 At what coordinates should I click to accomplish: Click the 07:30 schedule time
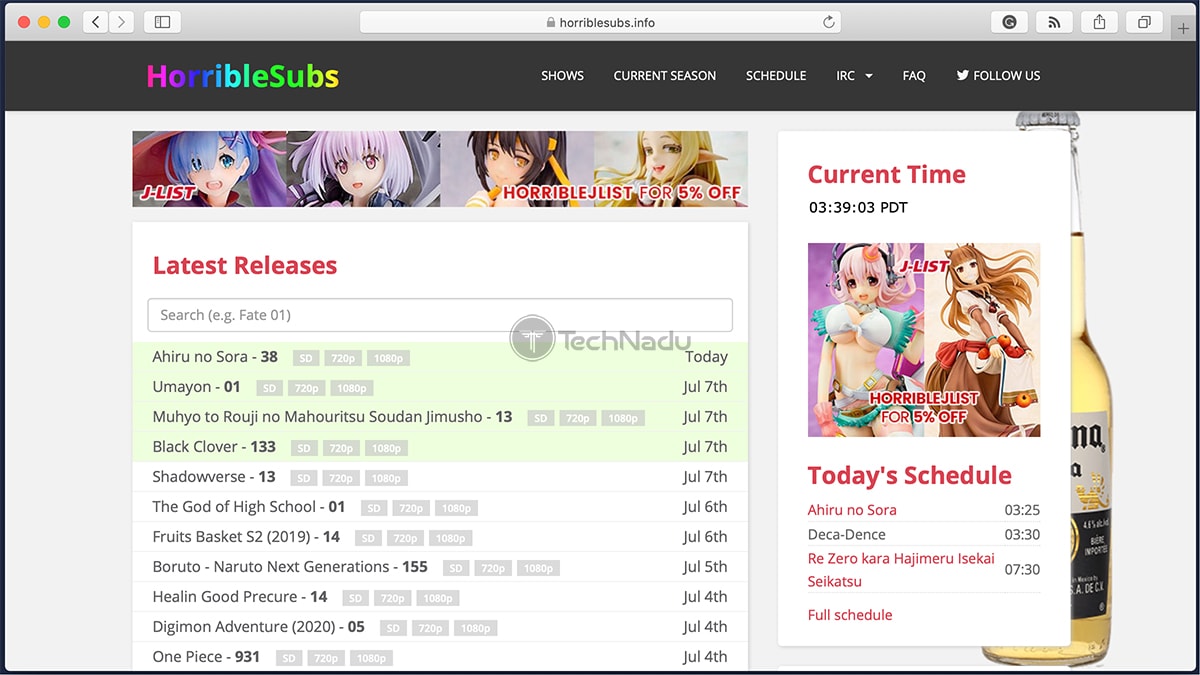(x=1022, y=570)
